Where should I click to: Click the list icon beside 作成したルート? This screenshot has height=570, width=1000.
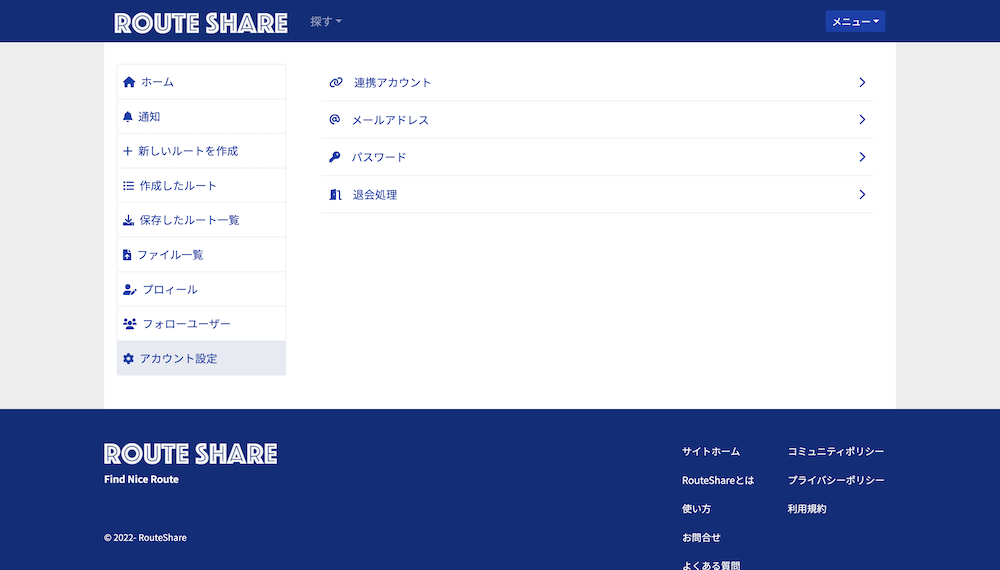(x=128, y=186)
